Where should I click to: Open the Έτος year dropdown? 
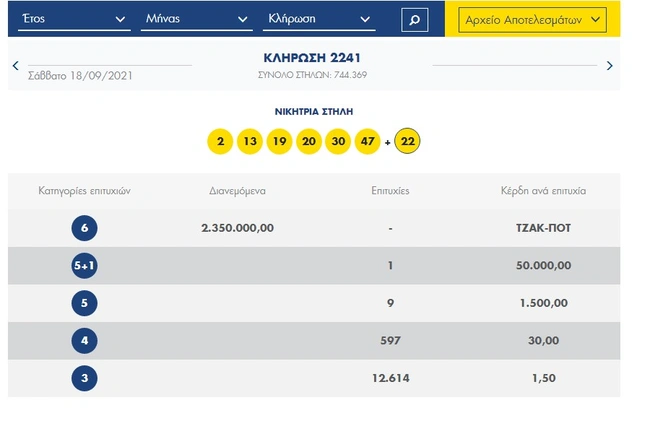click(74, 19)
